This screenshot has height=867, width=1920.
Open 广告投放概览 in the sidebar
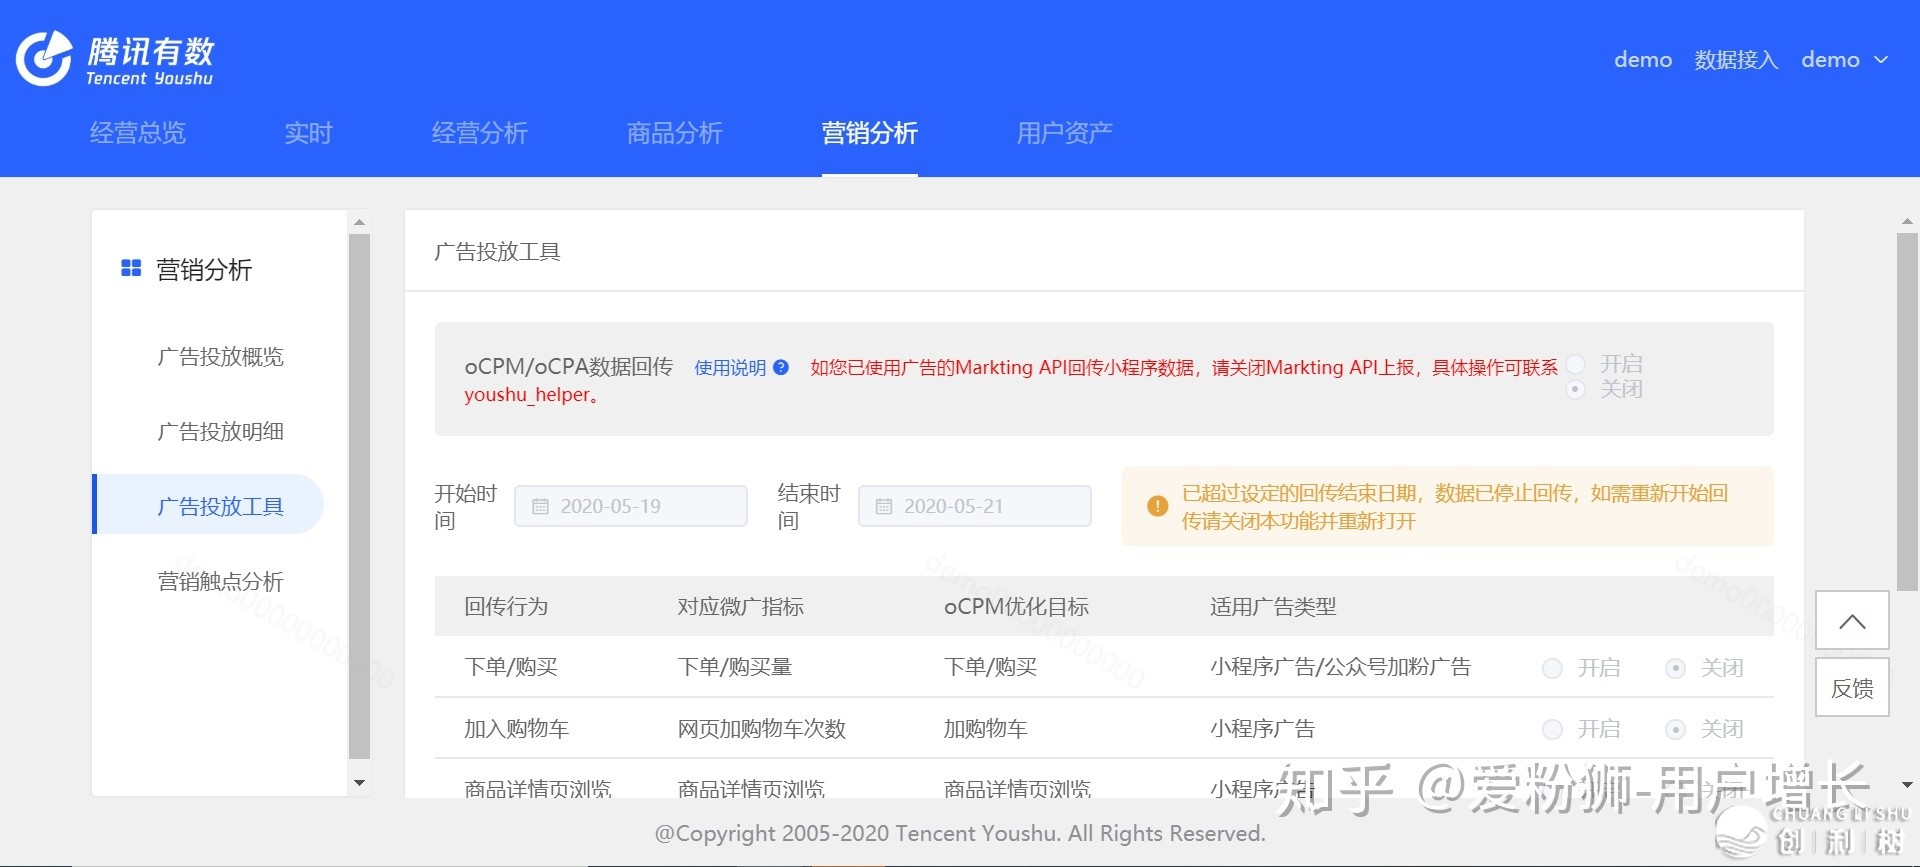(220, 357)
